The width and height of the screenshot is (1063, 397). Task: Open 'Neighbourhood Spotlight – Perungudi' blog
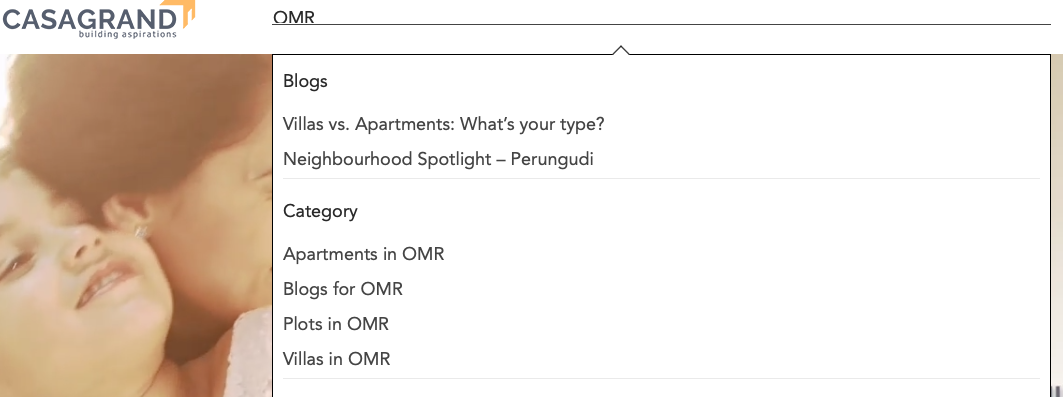438,159
